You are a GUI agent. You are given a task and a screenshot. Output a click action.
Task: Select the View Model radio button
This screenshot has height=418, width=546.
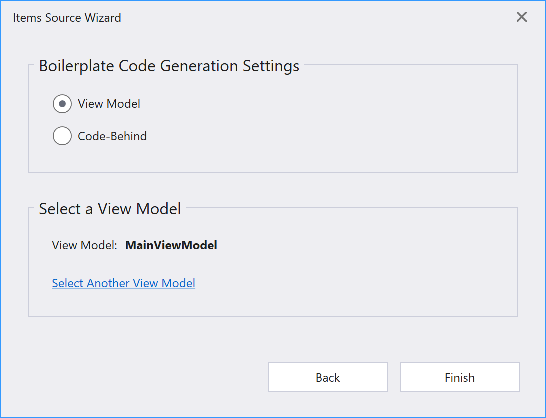point(62,104)
